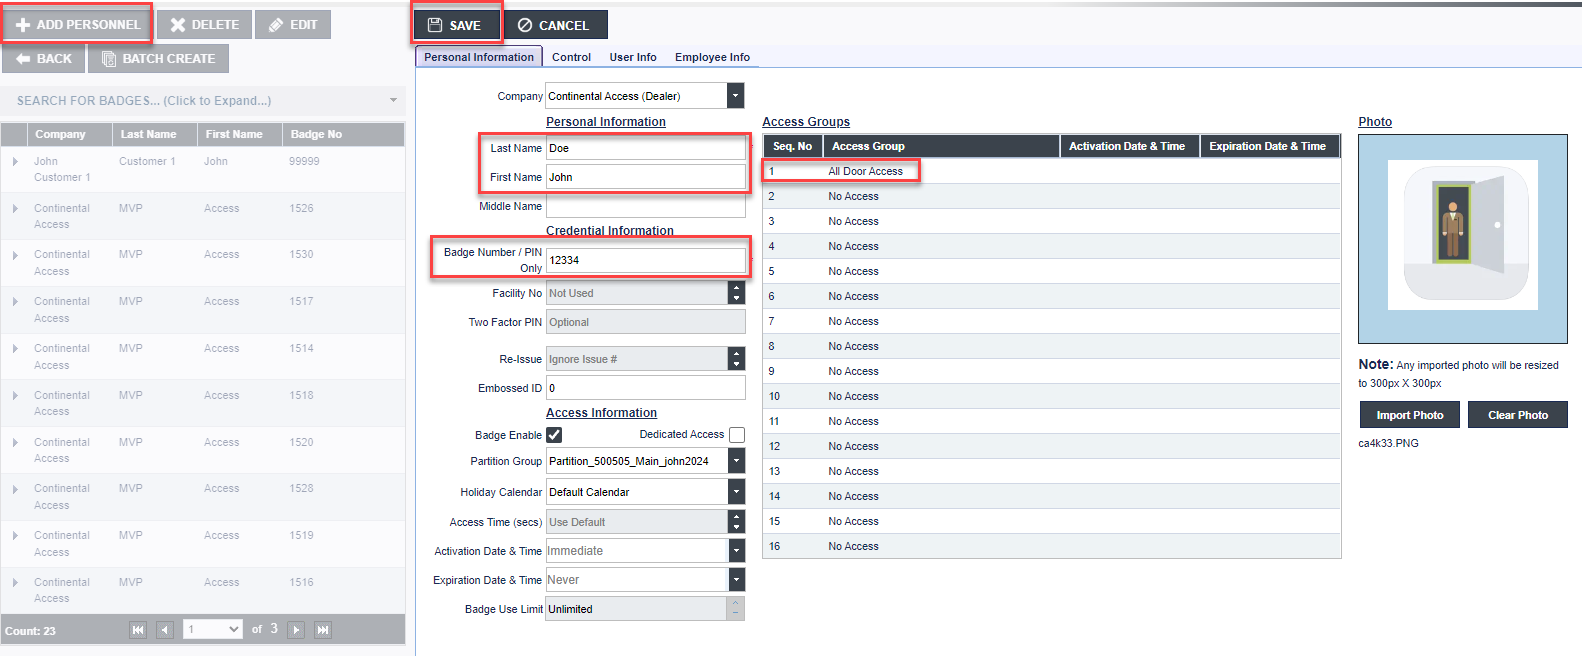Expand the Search For Badges panel

(x=203, y=101)
